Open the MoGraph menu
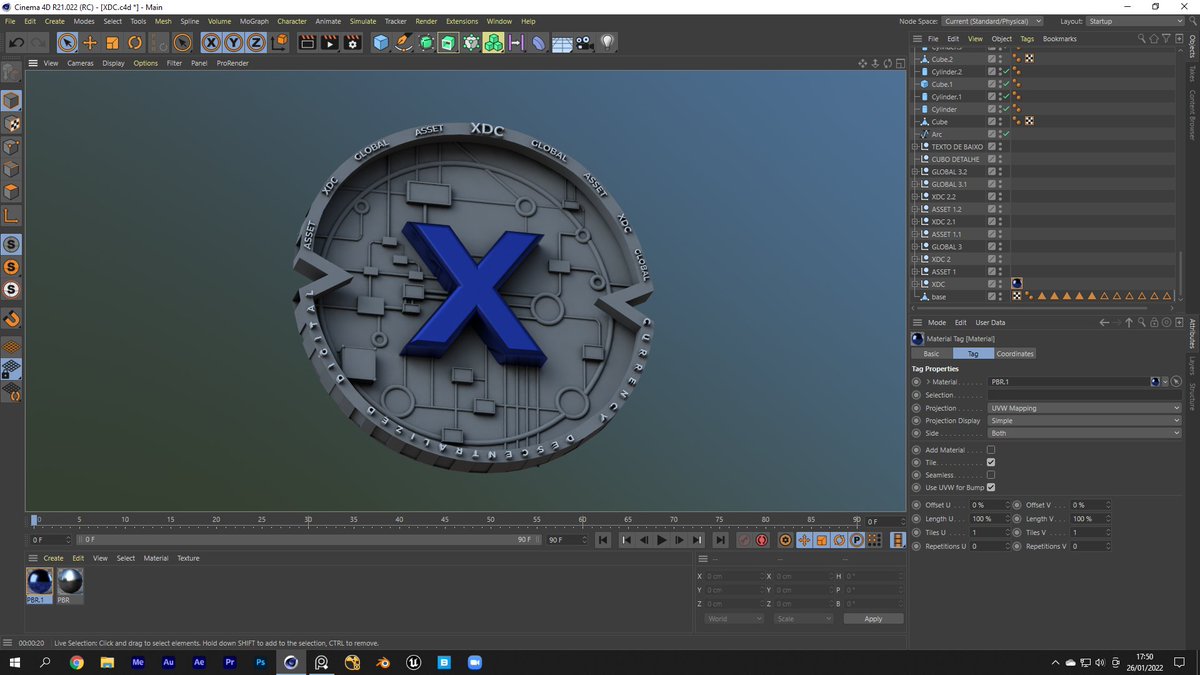1200x675 pixels. [x=253, y=21]
